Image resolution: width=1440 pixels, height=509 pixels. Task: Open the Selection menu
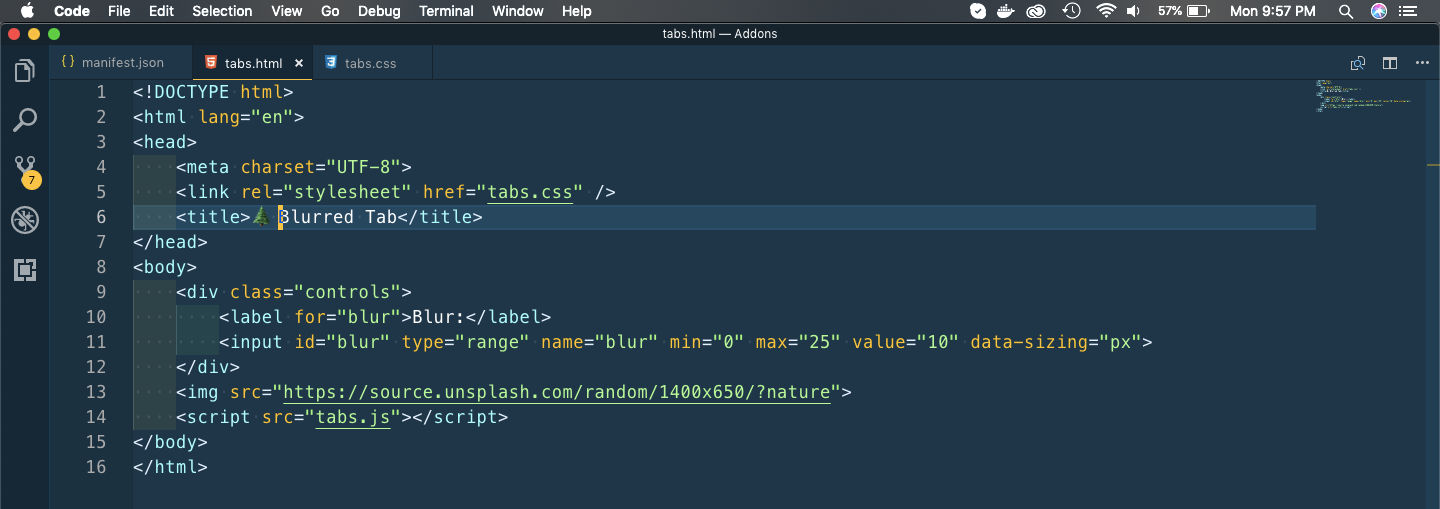tap(222, 11)
